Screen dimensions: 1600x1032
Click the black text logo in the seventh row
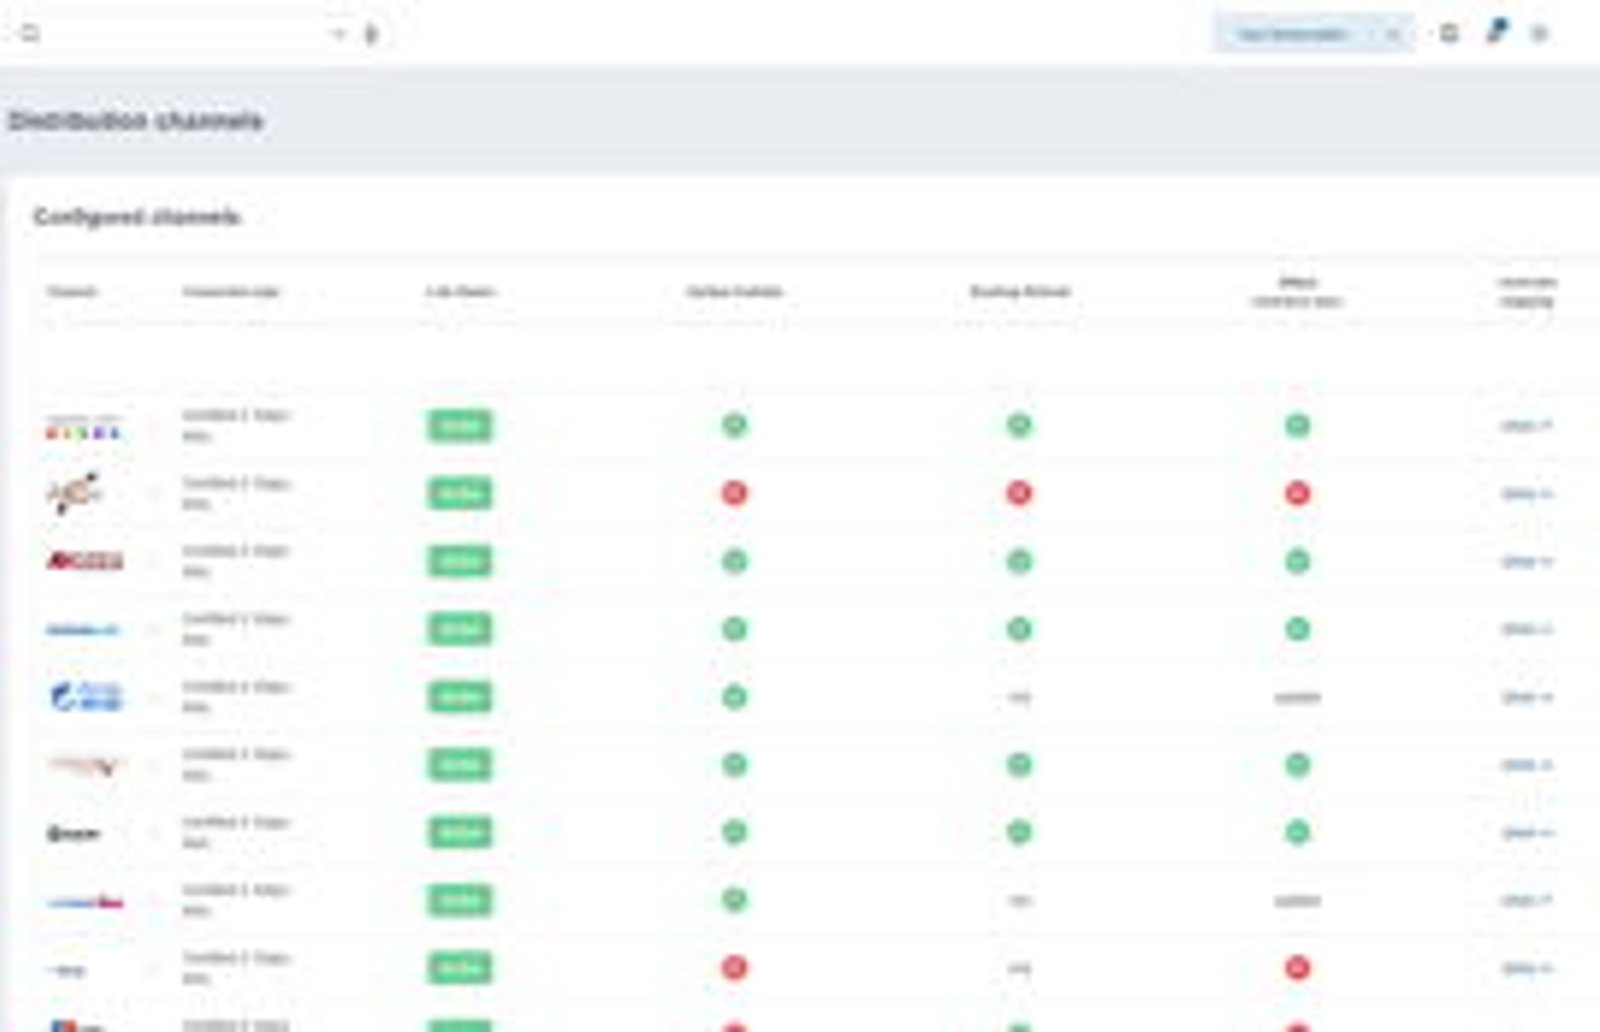73,833
